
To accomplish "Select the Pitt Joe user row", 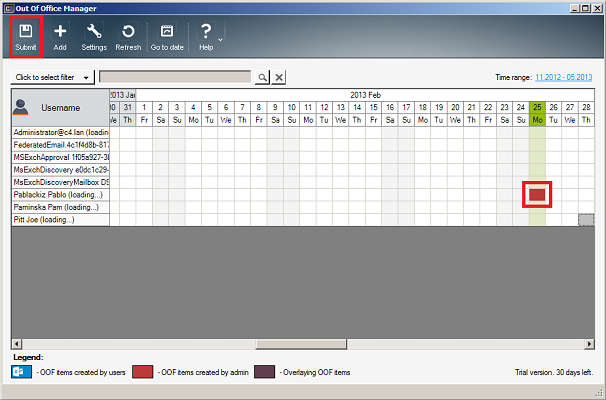I will pos(60,219).
